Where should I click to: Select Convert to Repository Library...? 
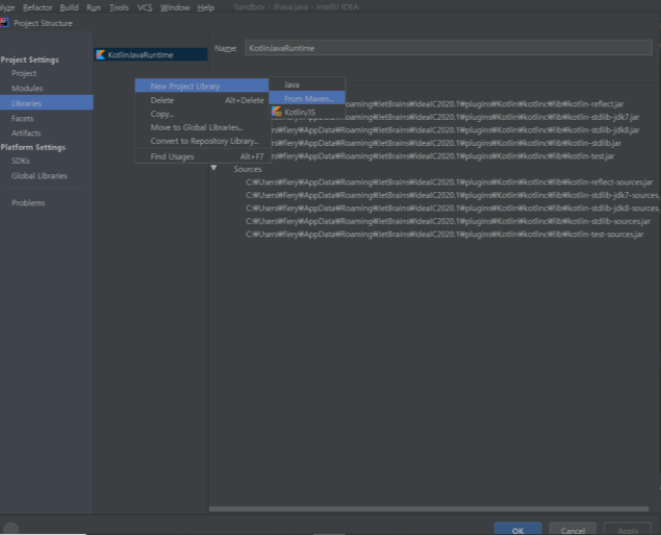pos(202,141)
